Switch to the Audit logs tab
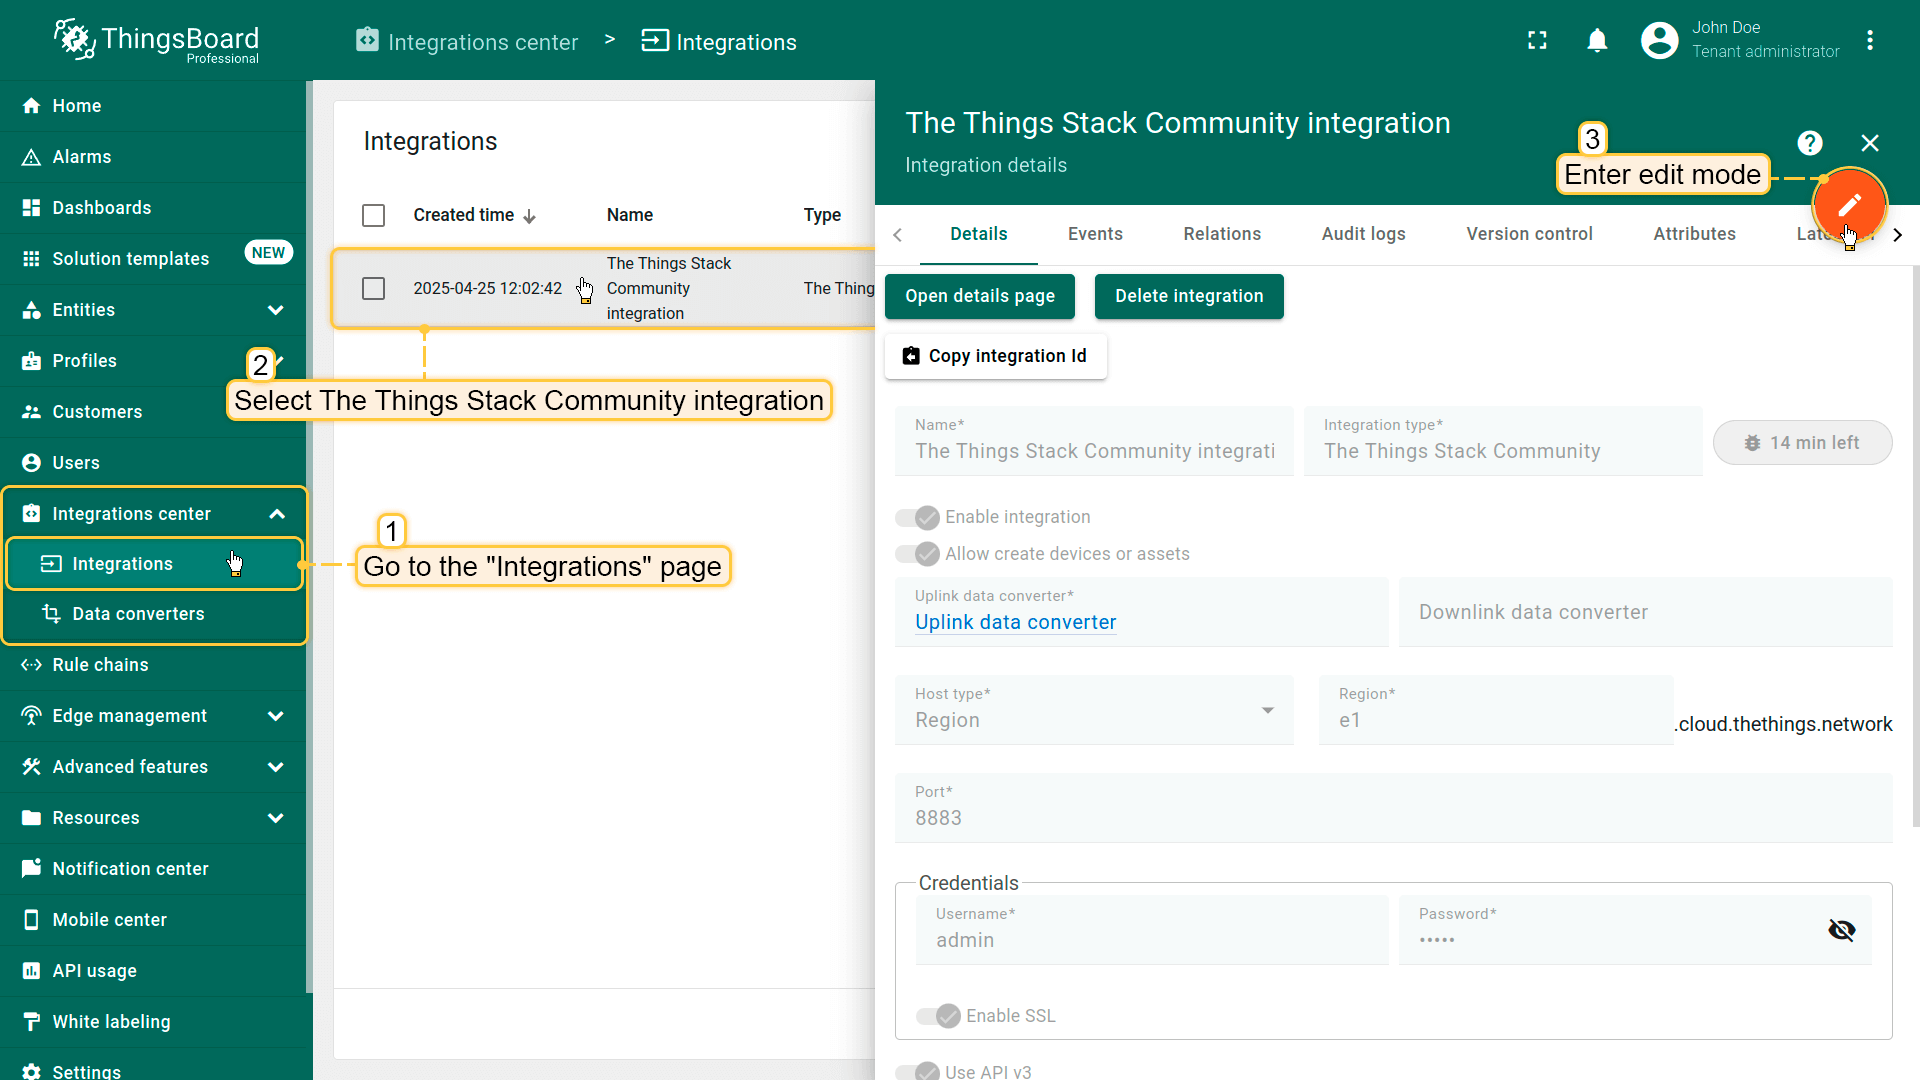 1362,234
